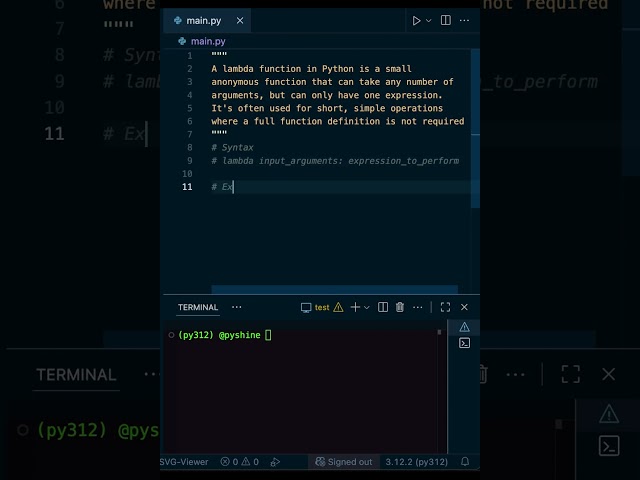Select the main.py editor tab
The image size is (640, 480).
pyautogui.click(x=207, y=20)
